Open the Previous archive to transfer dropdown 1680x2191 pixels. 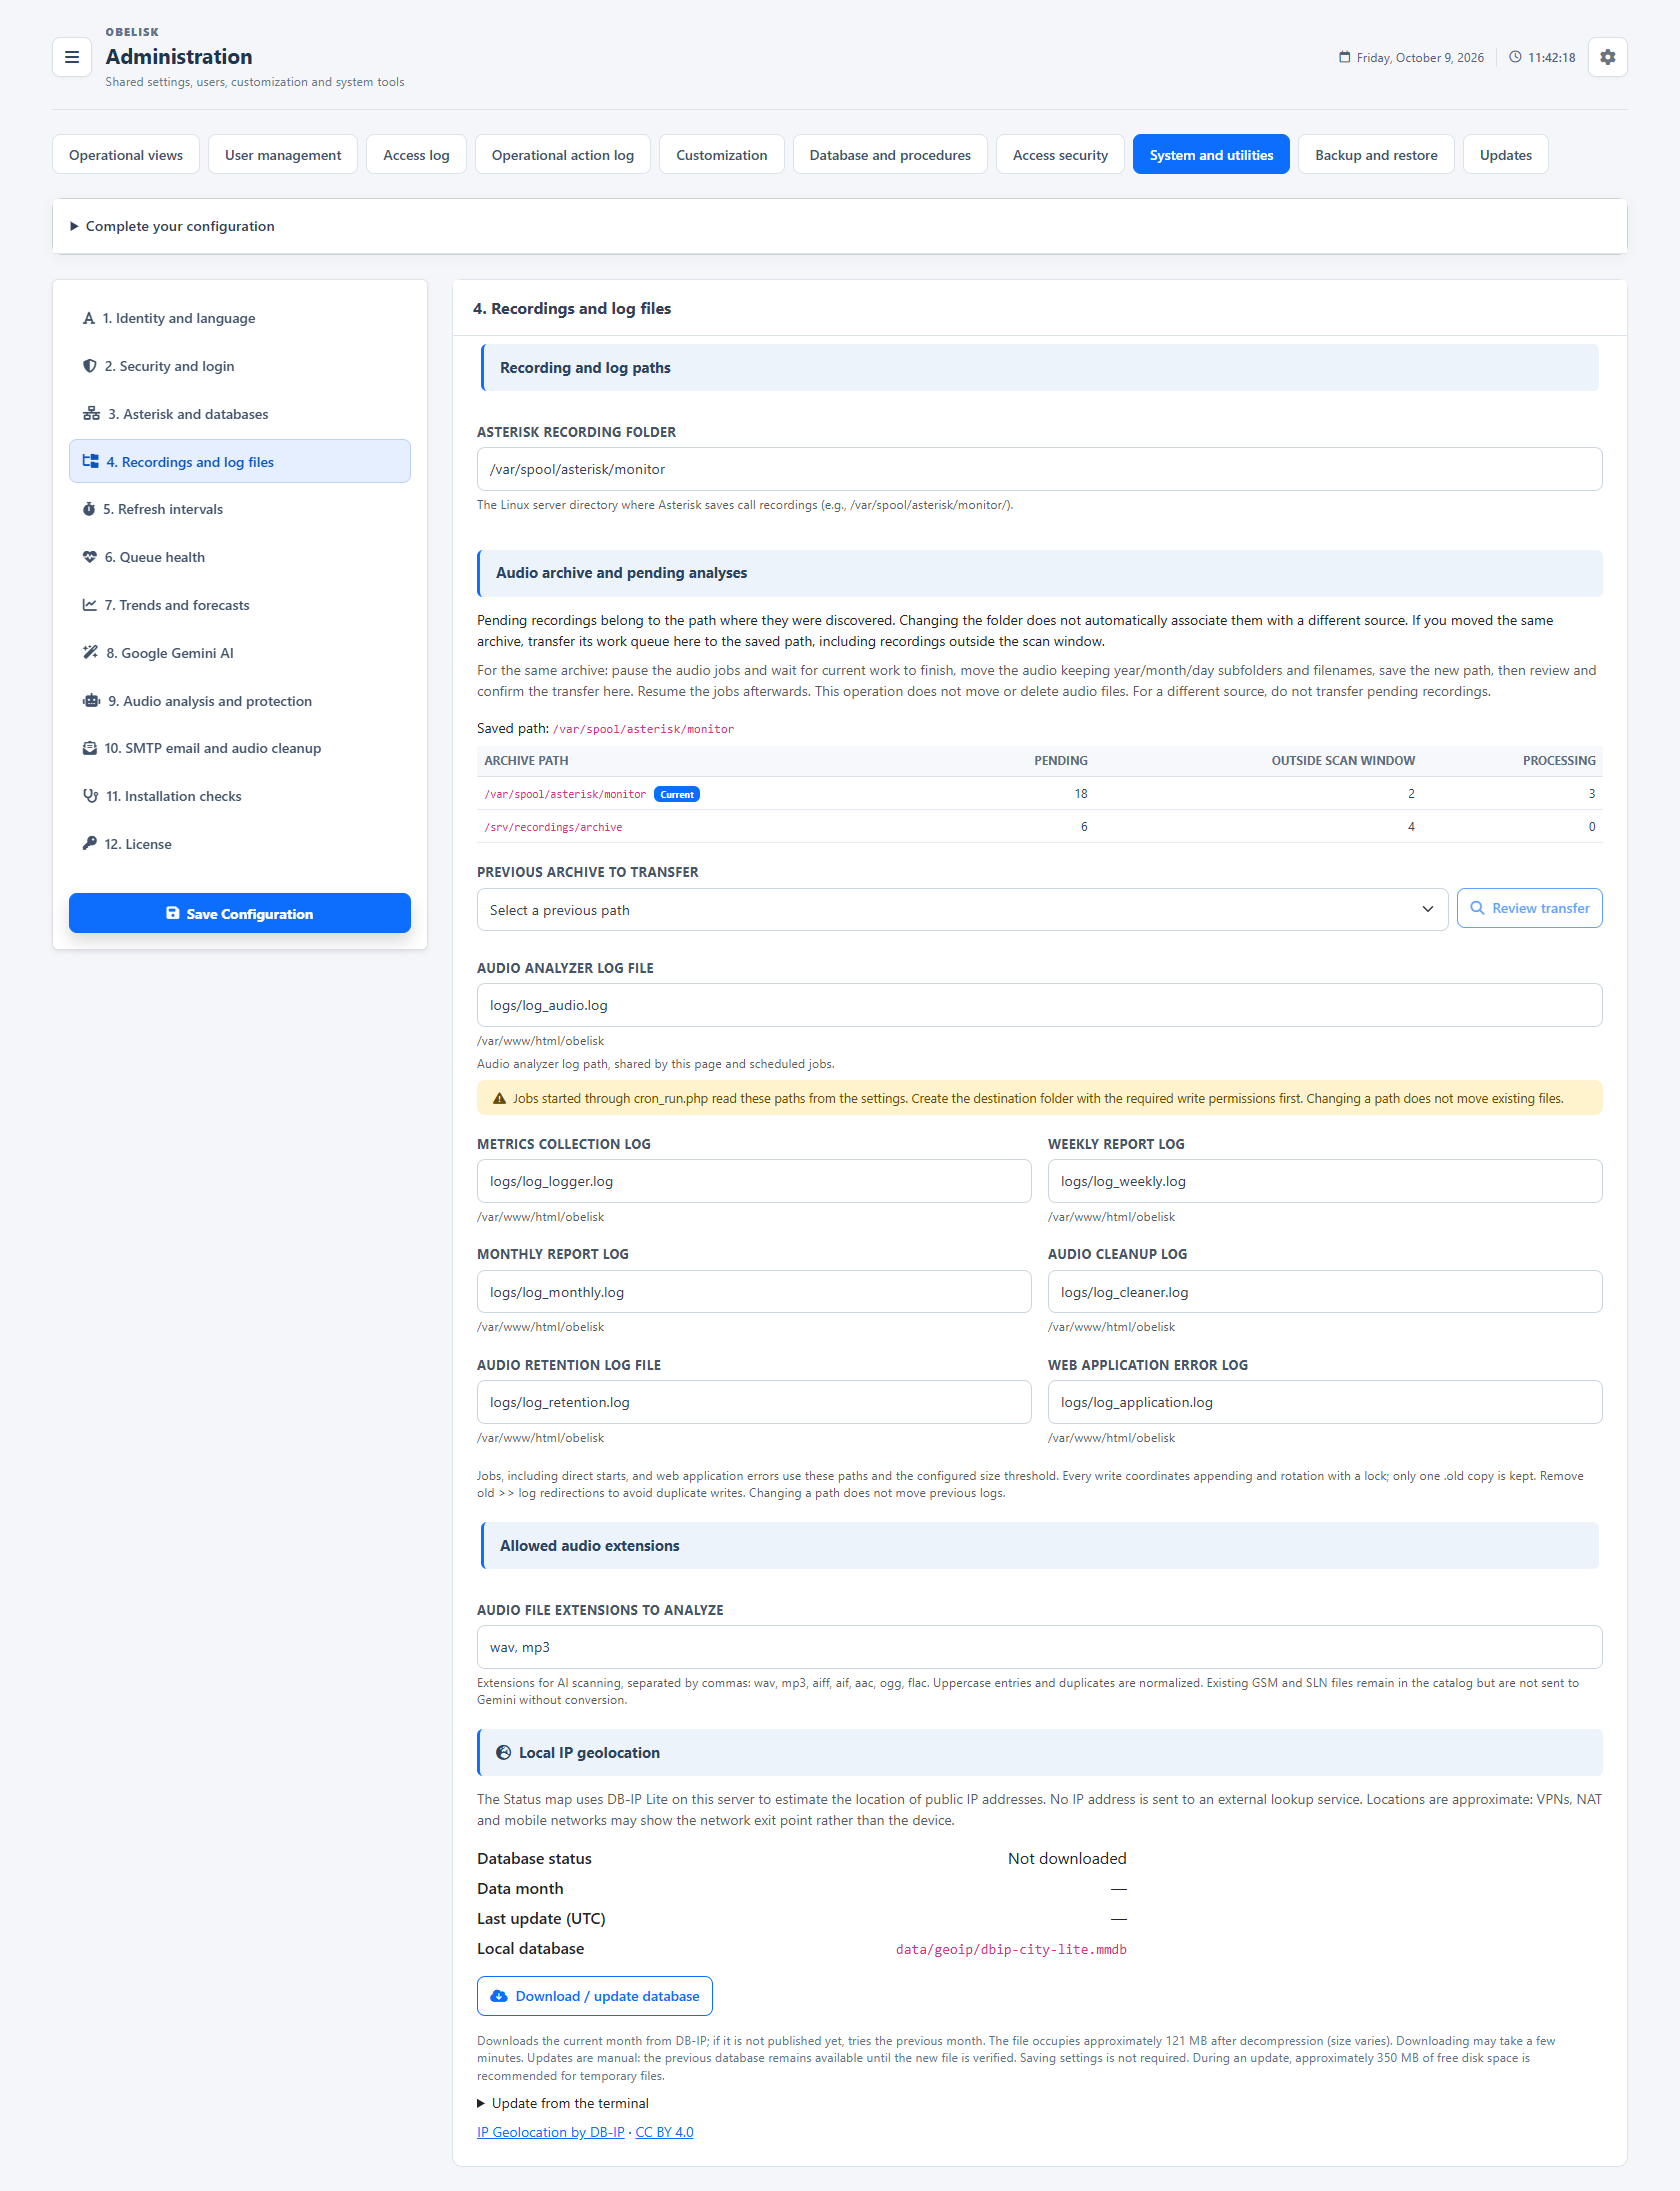point(962,910)
